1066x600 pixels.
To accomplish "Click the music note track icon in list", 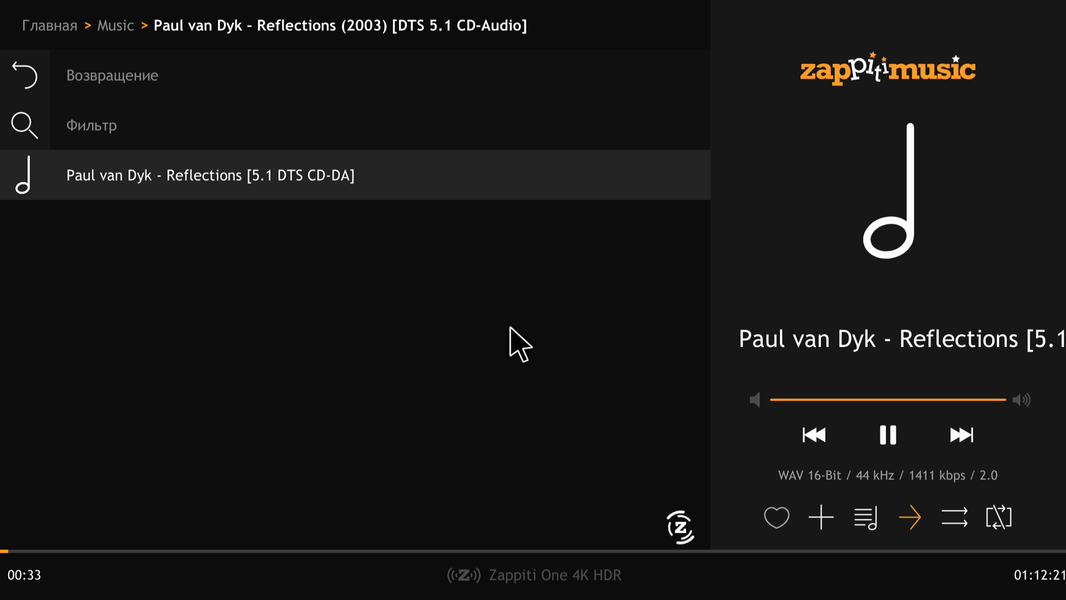I will 24,175.
